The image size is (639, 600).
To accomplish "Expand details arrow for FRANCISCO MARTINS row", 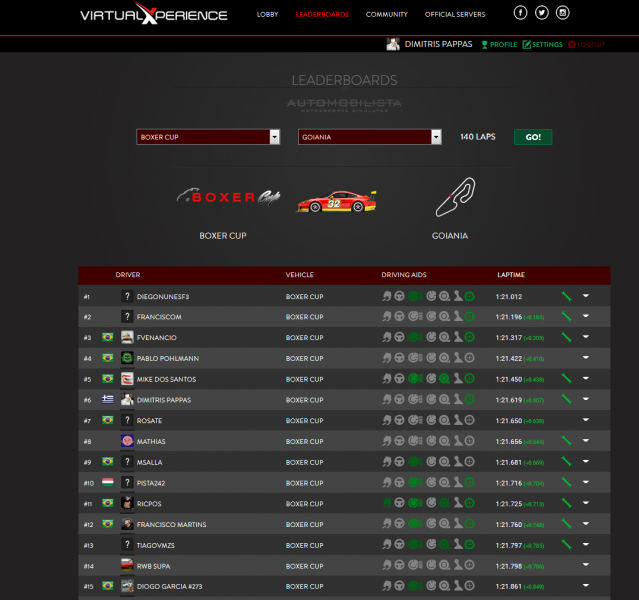I will click(x=586, y=523).
